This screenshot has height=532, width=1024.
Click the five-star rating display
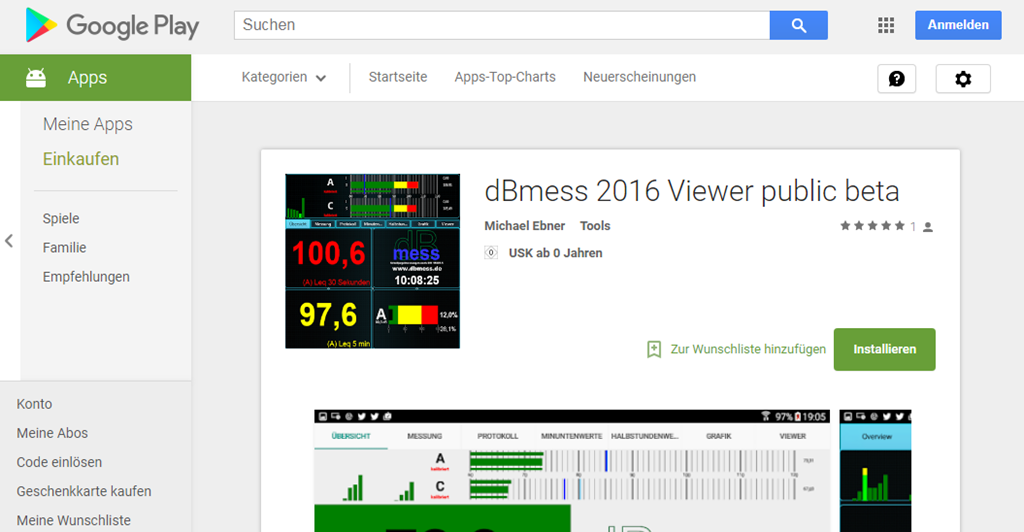click(x=872, y=227)
